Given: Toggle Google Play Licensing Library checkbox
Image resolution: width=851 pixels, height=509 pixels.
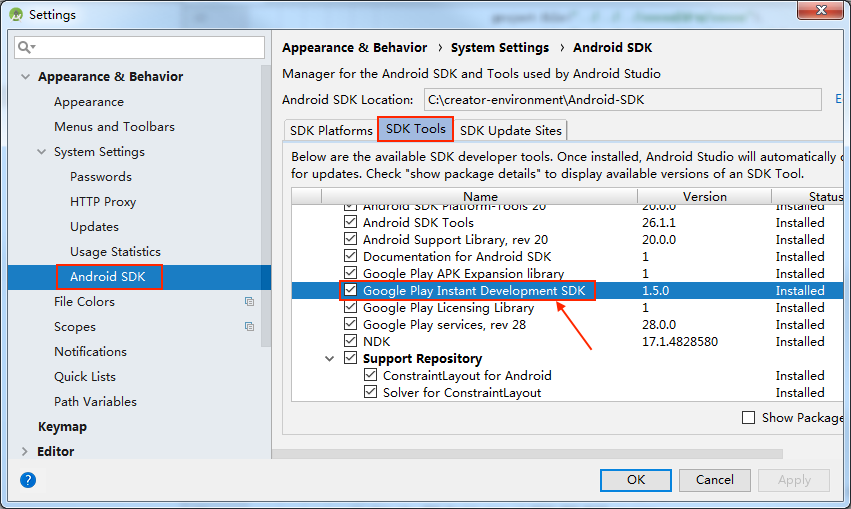Looking at the screenshot, I should [351, 307].
